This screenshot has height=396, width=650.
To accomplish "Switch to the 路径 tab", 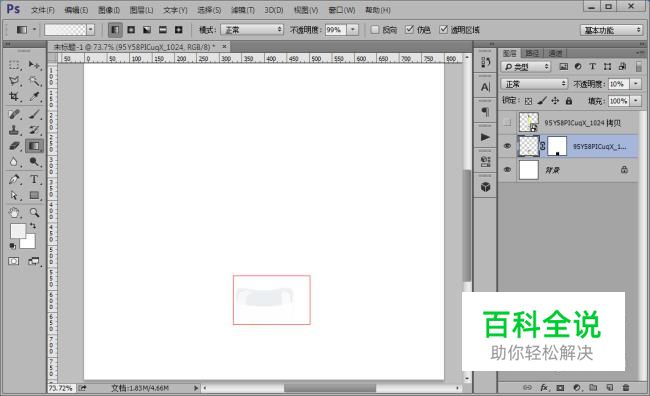I will 532,53.
